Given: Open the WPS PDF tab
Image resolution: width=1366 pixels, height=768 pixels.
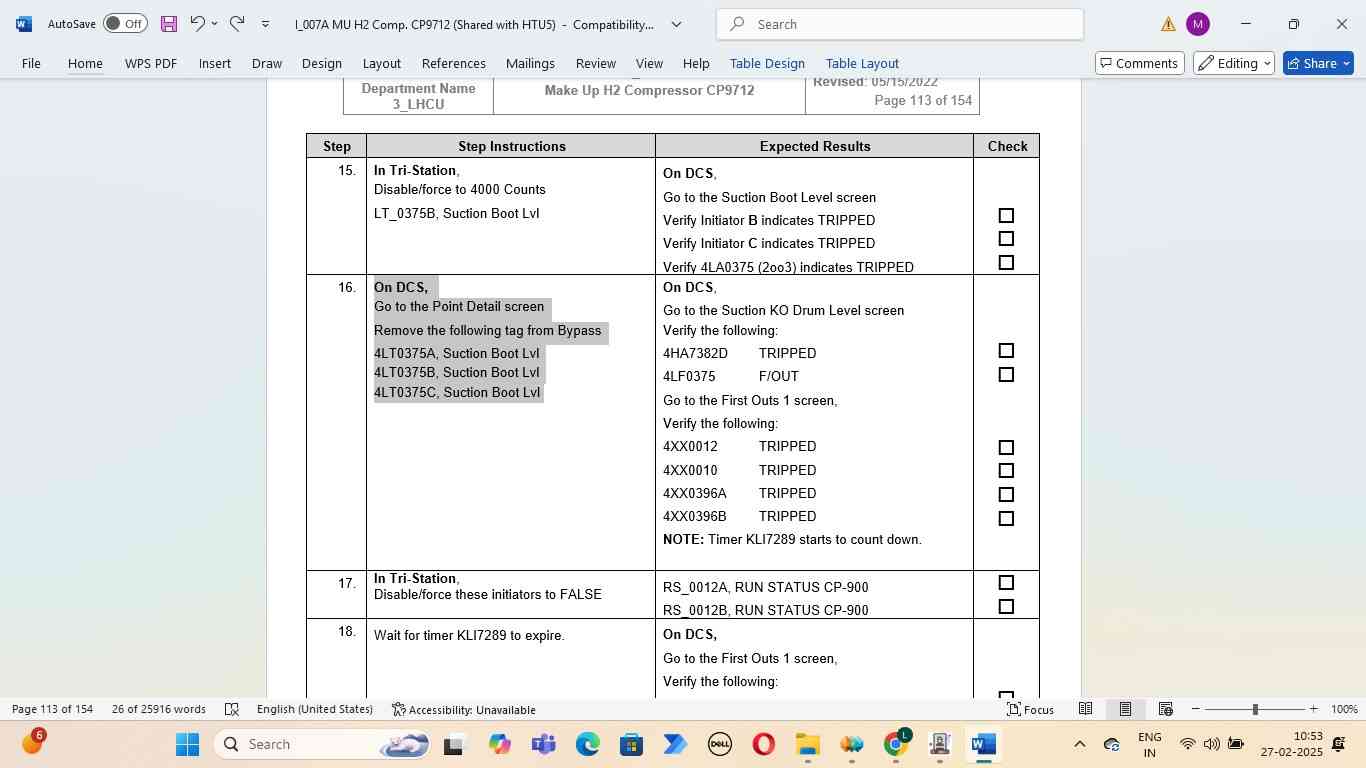Looking at the screenshot, I should 151,63.
